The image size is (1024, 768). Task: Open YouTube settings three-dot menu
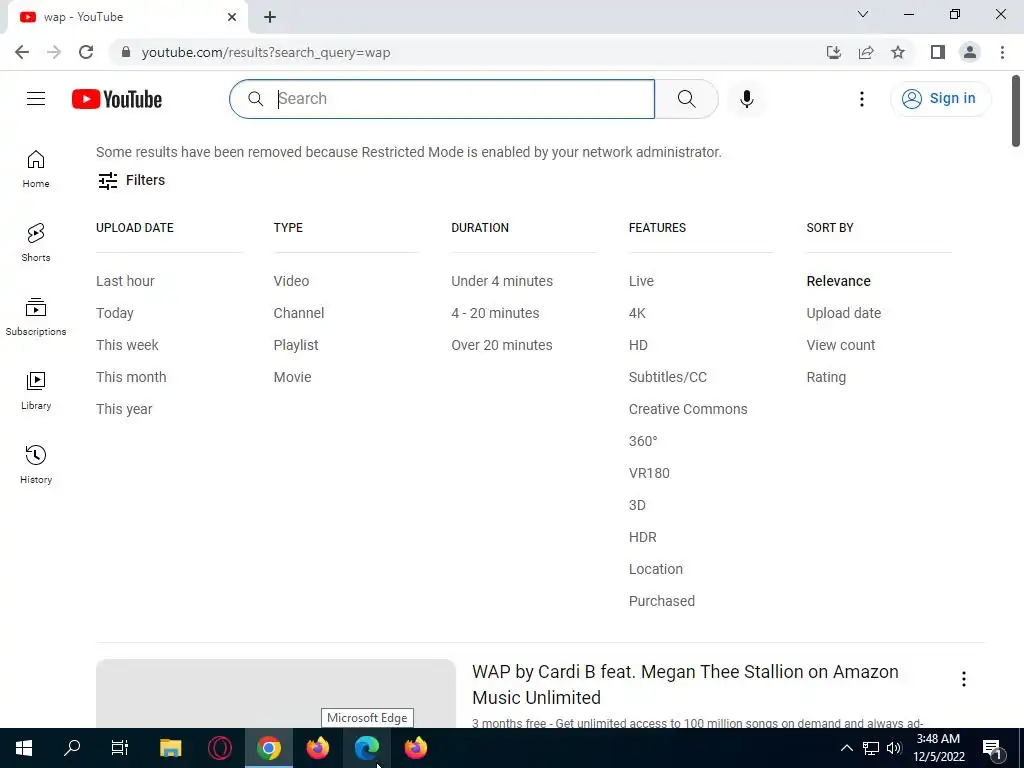coord(861,99)
